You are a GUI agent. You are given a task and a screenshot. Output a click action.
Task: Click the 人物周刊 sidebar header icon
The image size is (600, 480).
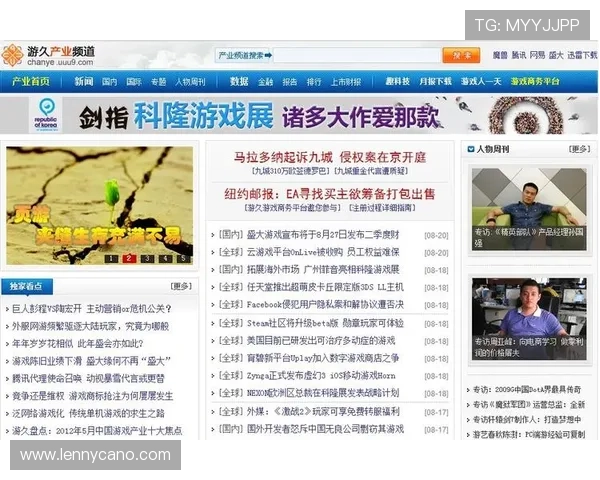(x=471, y=149)
